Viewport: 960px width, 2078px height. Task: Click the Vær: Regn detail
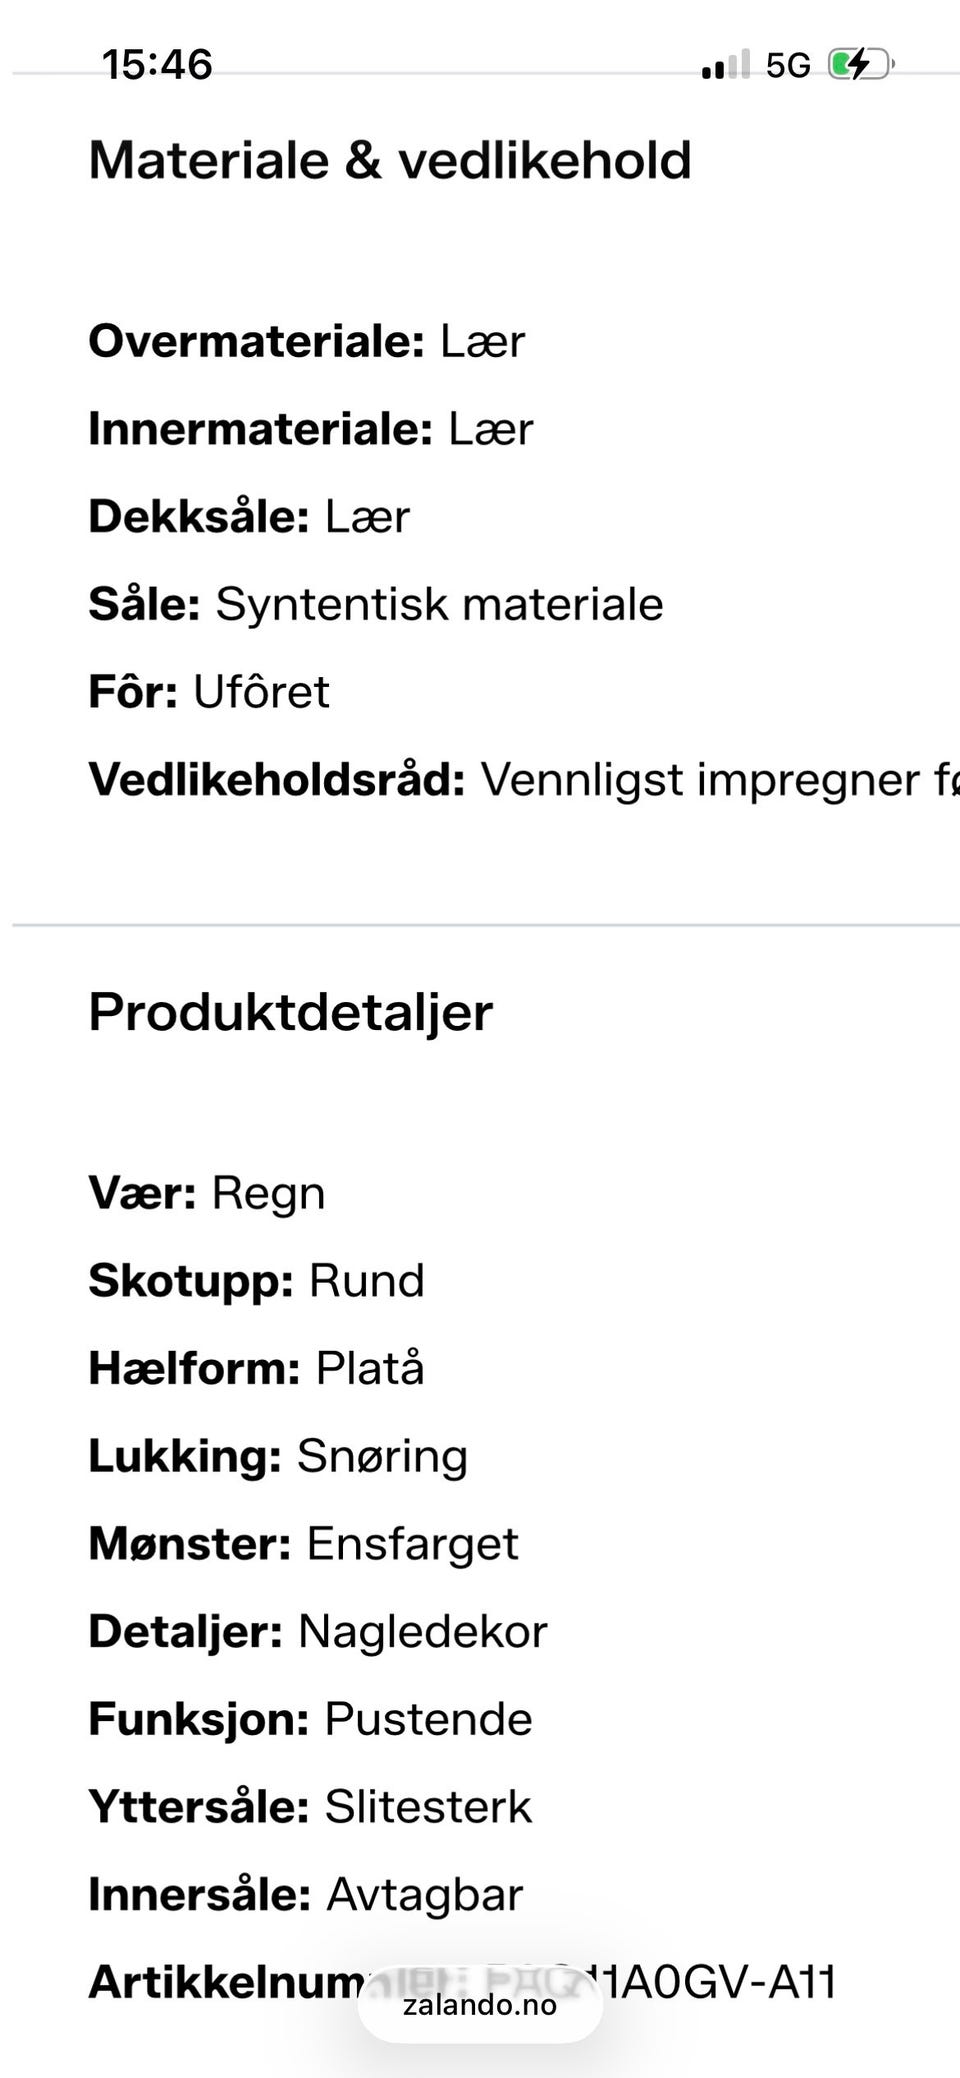207,1193
